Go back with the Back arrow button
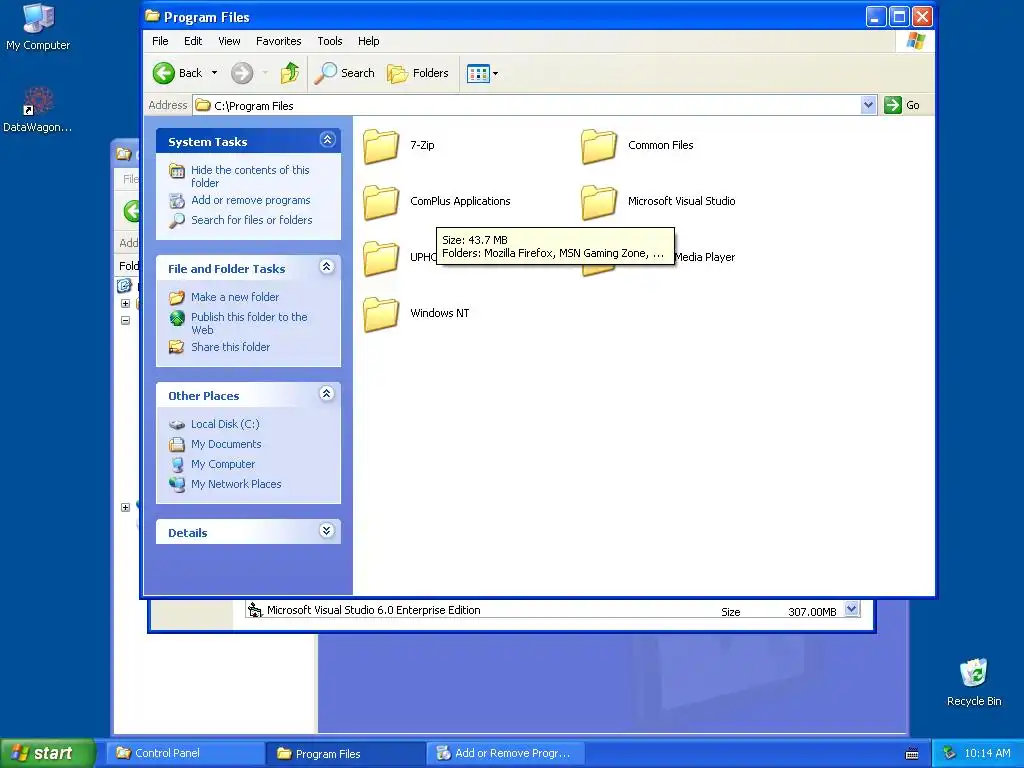 point(178,73)
